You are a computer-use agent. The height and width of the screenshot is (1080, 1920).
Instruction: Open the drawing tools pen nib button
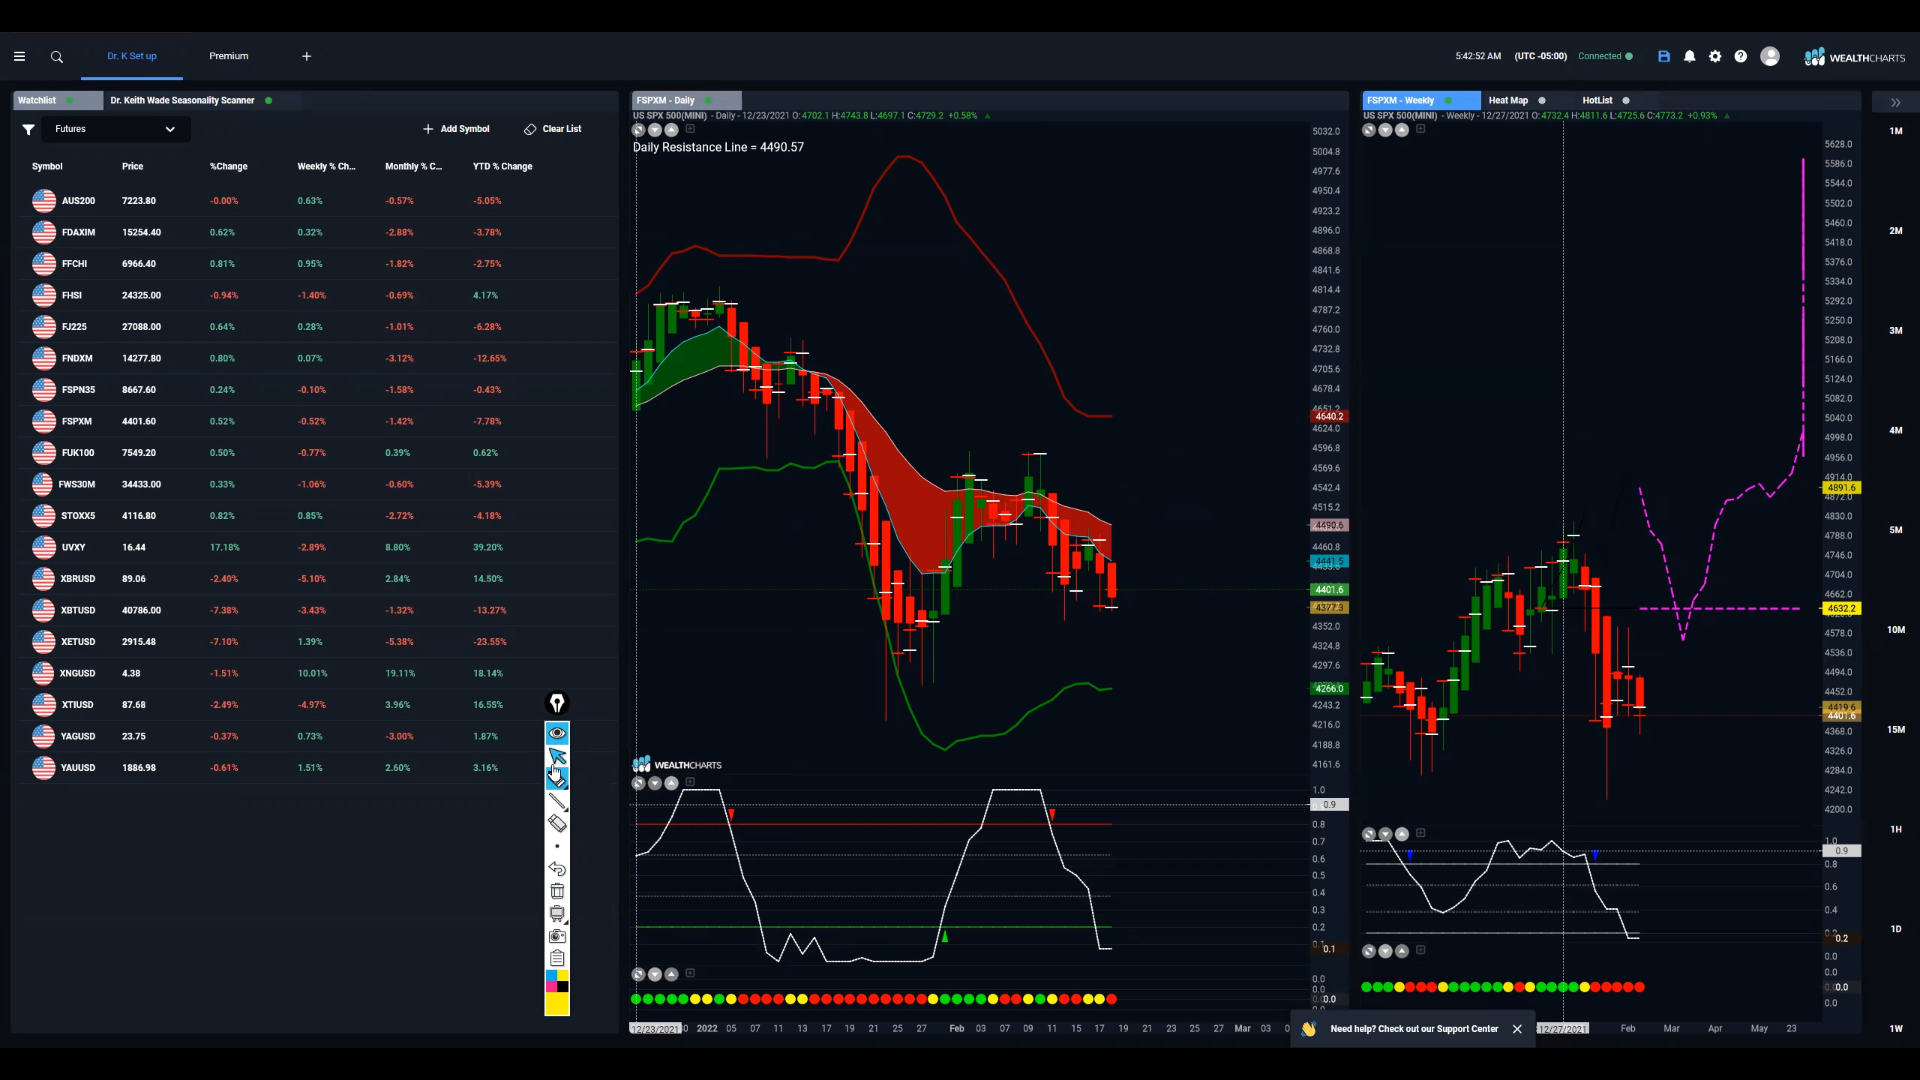[557, 703]
